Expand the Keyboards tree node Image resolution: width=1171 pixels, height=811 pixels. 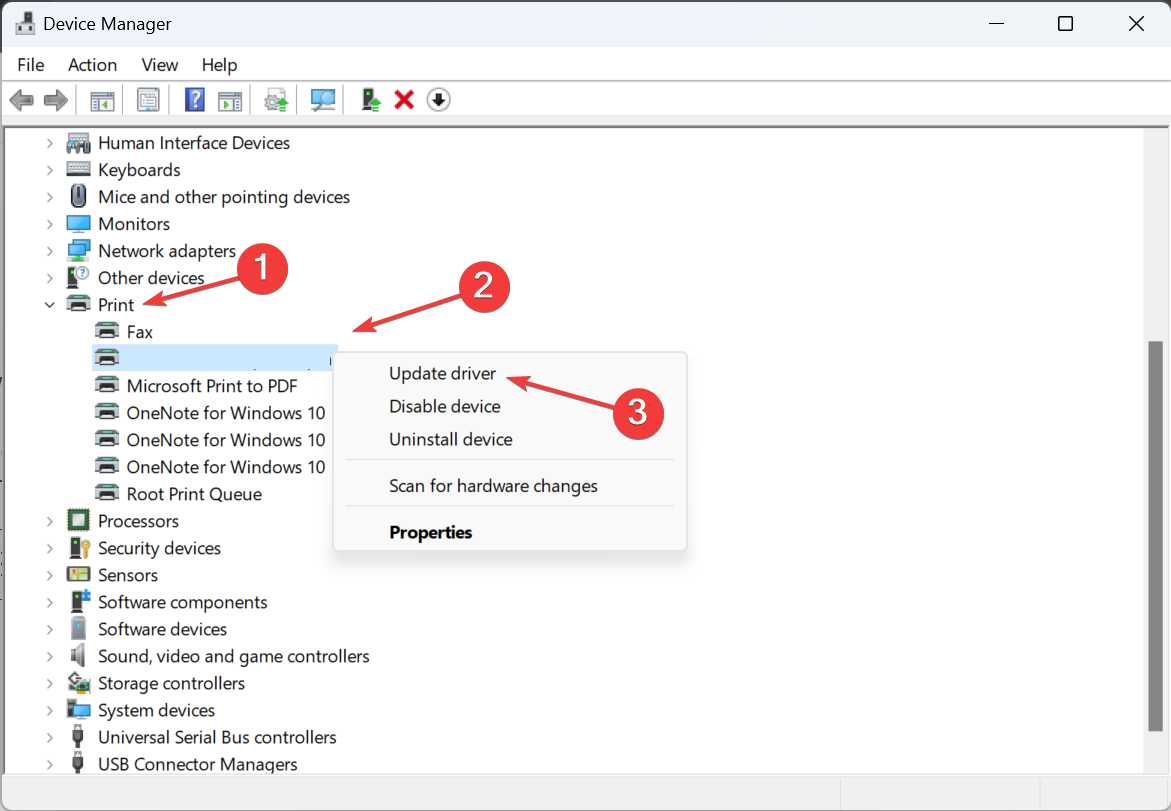[x=50, y=170]
